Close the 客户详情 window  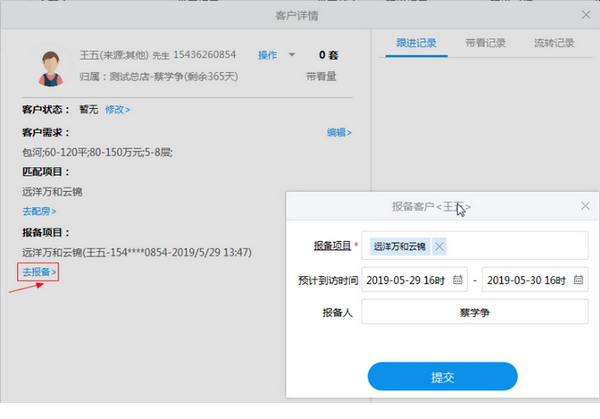click(x=586, y=14)
